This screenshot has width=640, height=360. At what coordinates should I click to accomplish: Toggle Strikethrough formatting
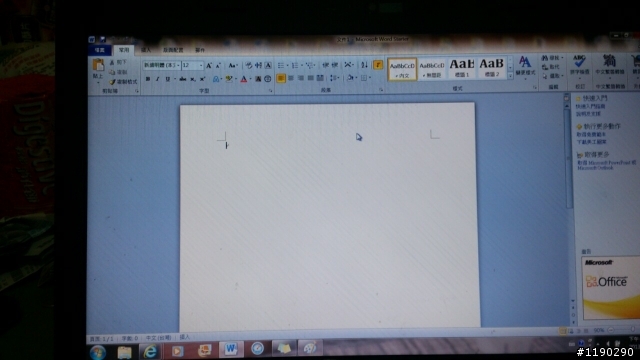point(182,79)
